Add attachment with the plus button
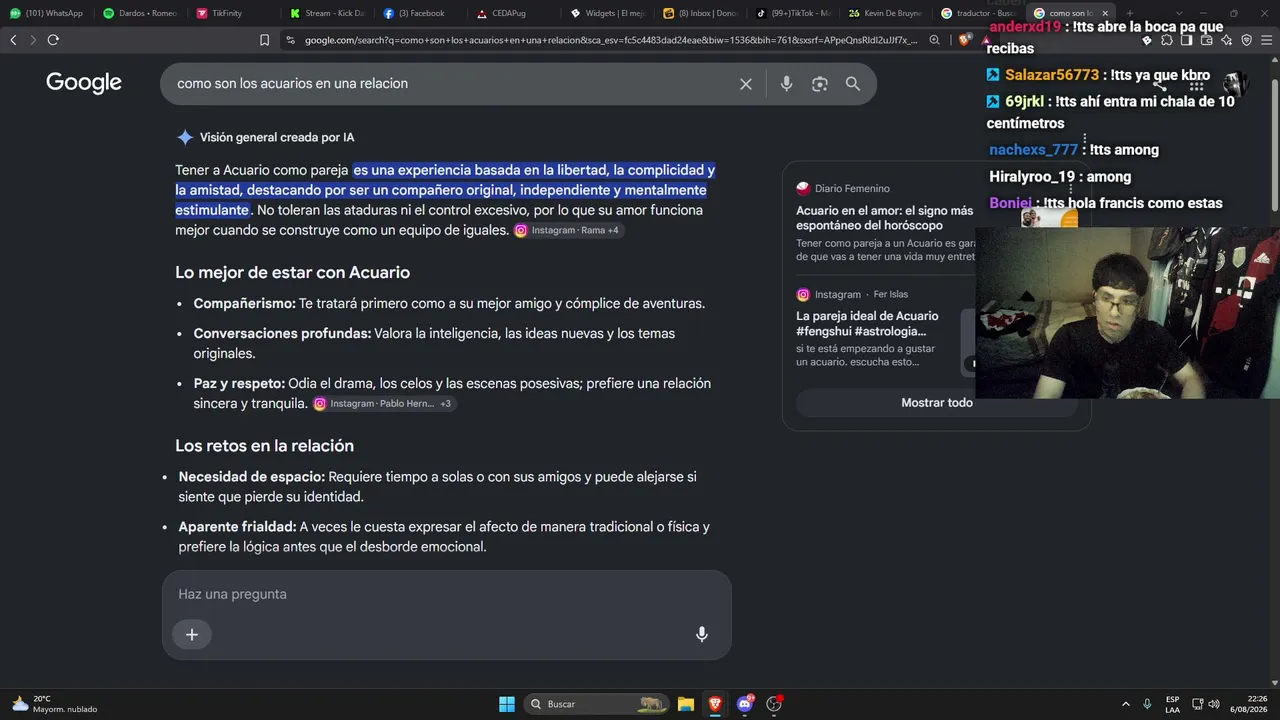Image resolution: width=1280 pixels, height=720 pixels. click(192, 634)
